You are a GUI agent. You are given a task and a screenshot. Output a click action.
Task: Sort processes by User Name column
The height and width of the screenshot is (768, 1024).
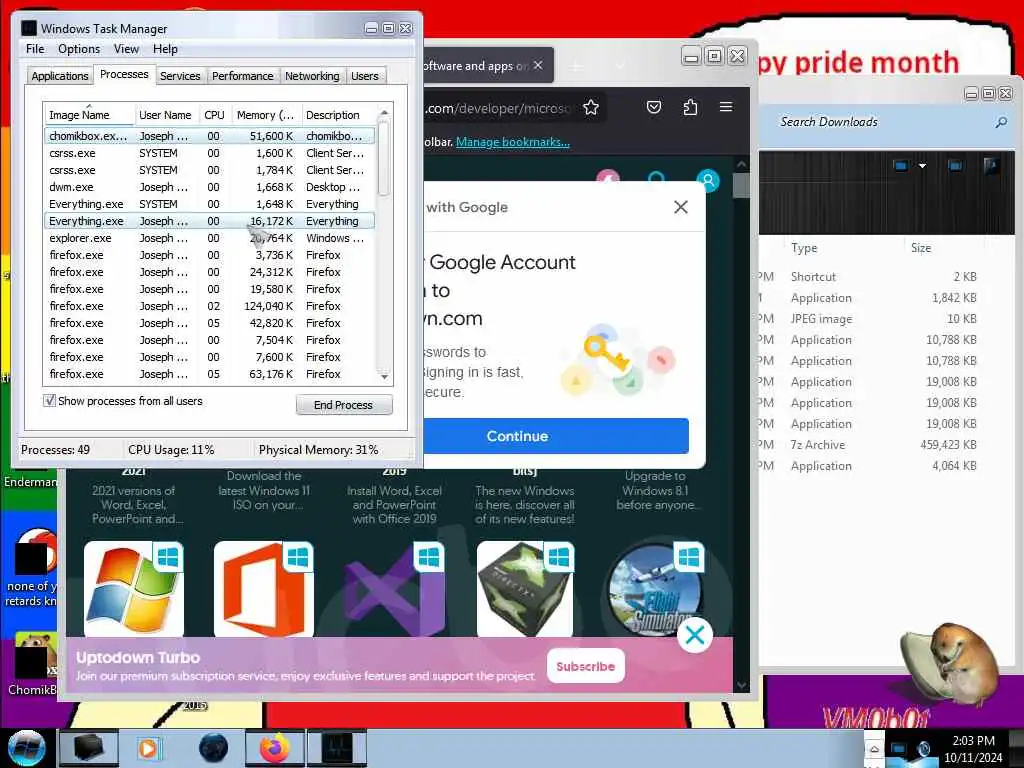coord(166,115)
